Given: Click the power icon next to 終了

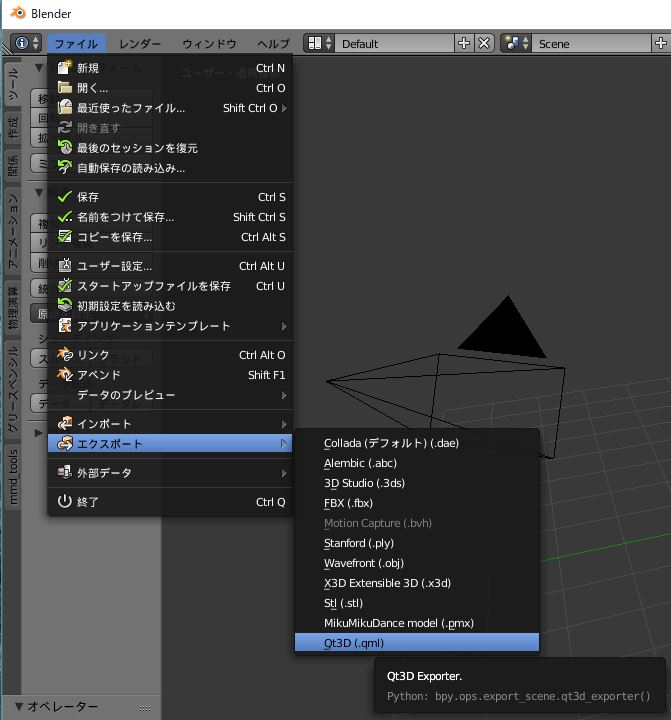Looking at the screenshot, I should click(65, 501).
